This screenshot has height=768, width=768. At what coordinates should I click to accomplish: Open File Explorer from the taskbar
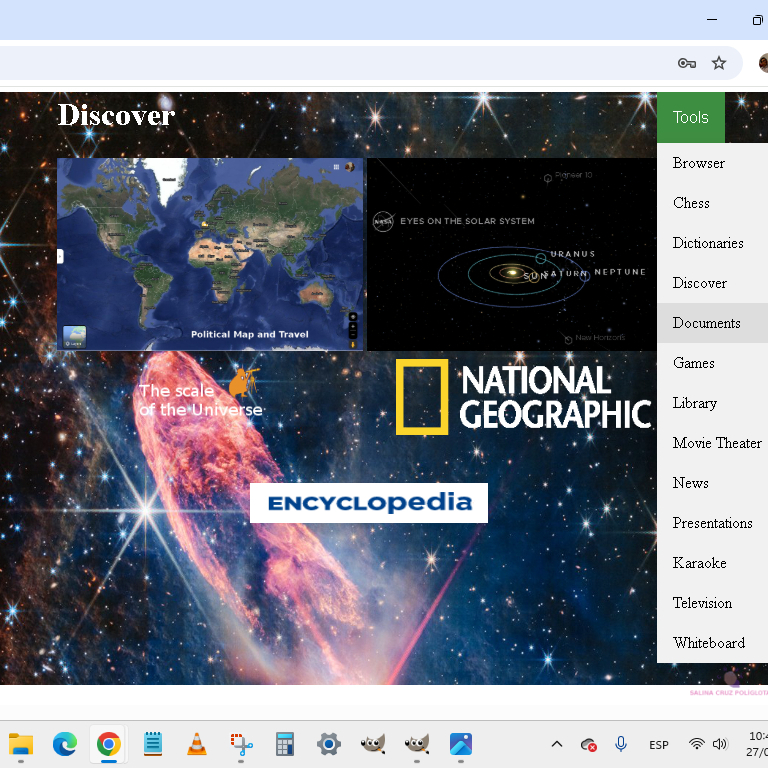pyautogui.click(x=21, y=744)
